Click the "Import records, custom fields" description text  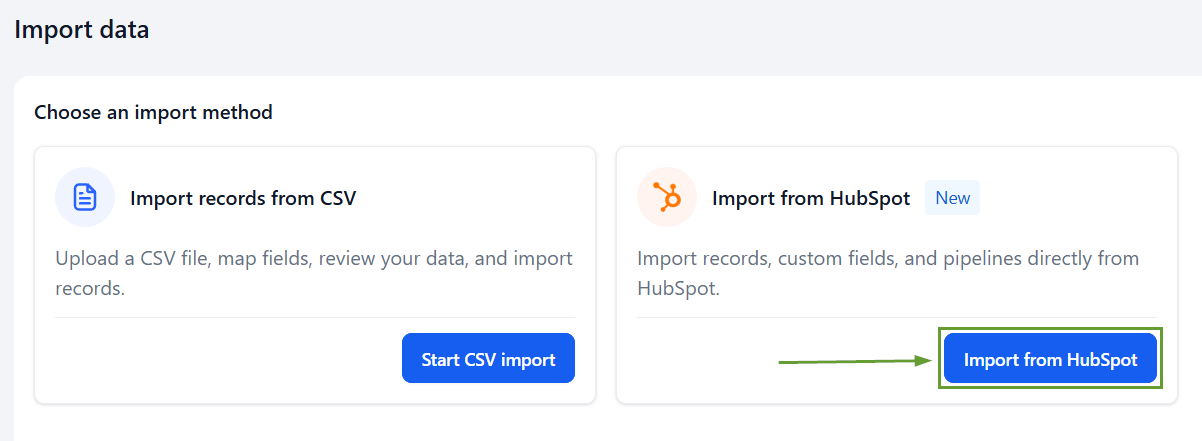pyautogui.click(x=888, y=273)
